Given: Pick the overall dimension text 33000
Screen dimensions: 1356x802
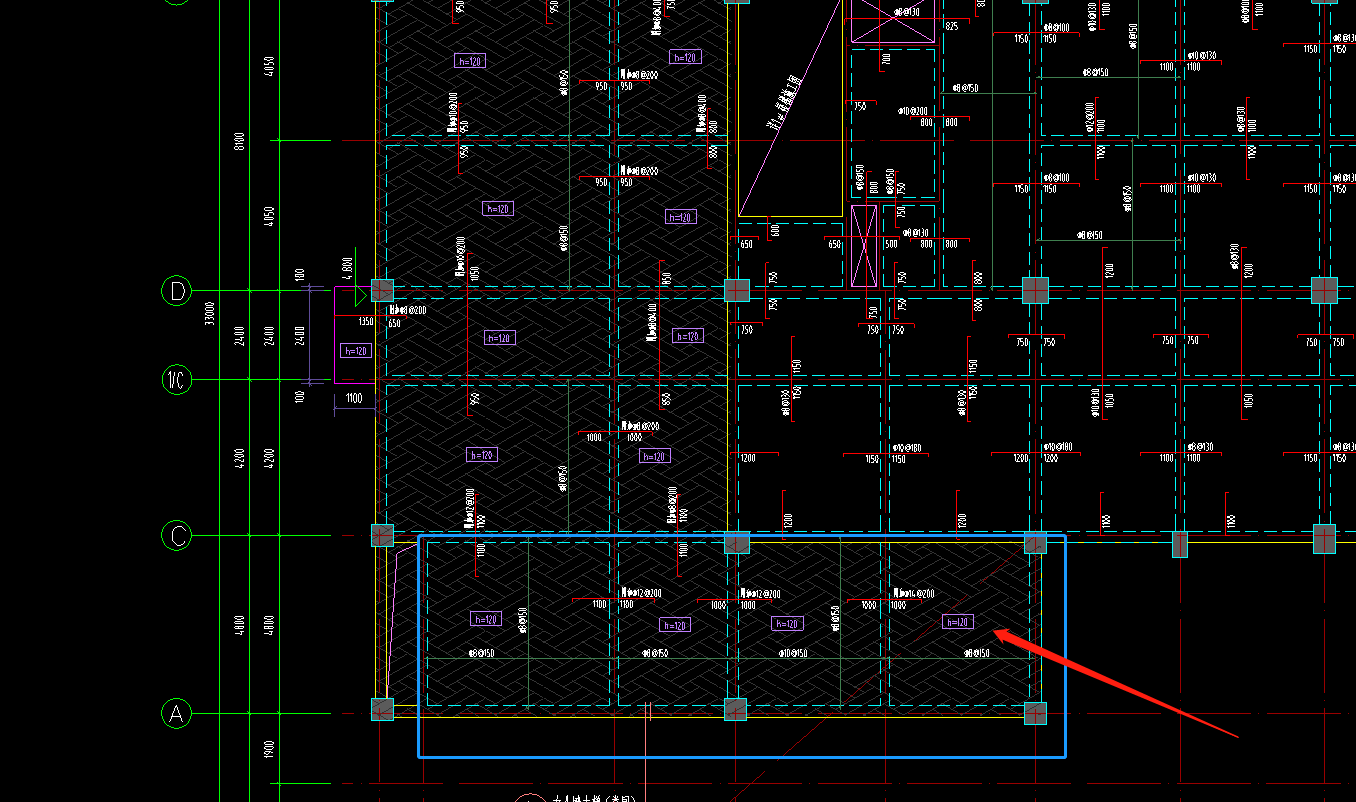Looking at the screenshot, I should [x=210, y=314].
